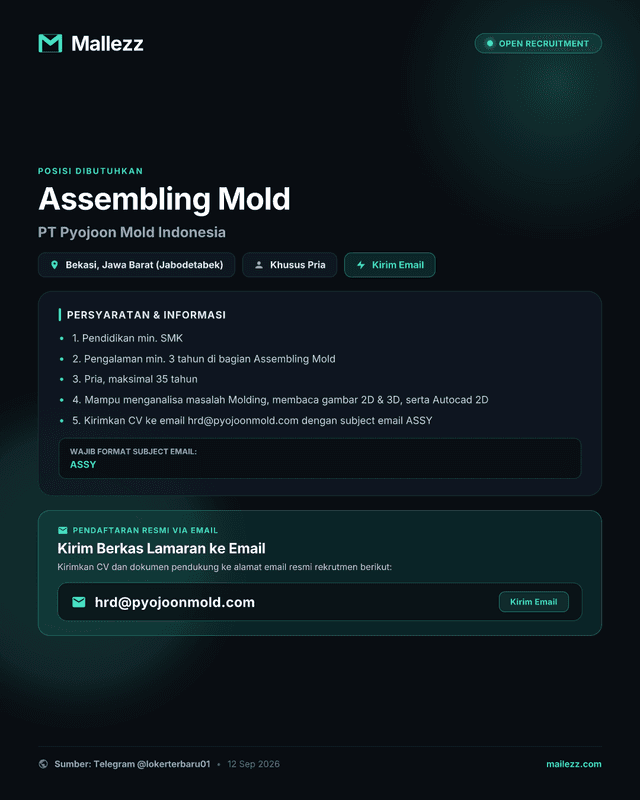Click the person icon in Khusus Pria tag
Image resolution: width=640 pixels, height=800 pixels.
coord(259,265)
